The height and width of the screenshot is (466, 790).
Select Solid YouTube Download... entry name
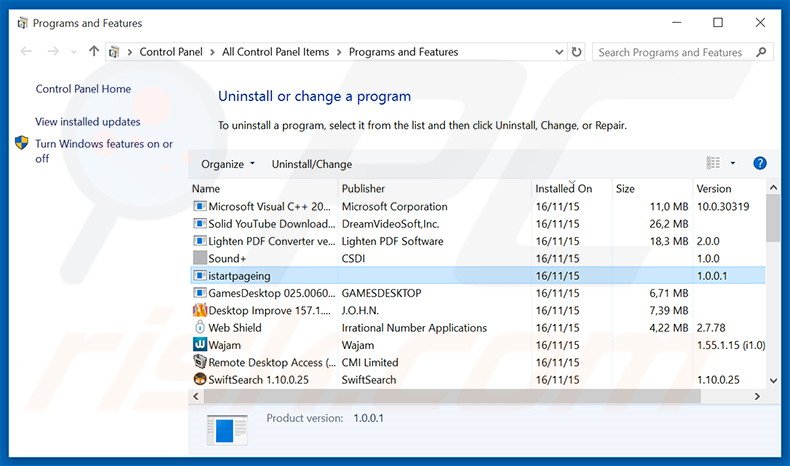(x=272, y=224)
